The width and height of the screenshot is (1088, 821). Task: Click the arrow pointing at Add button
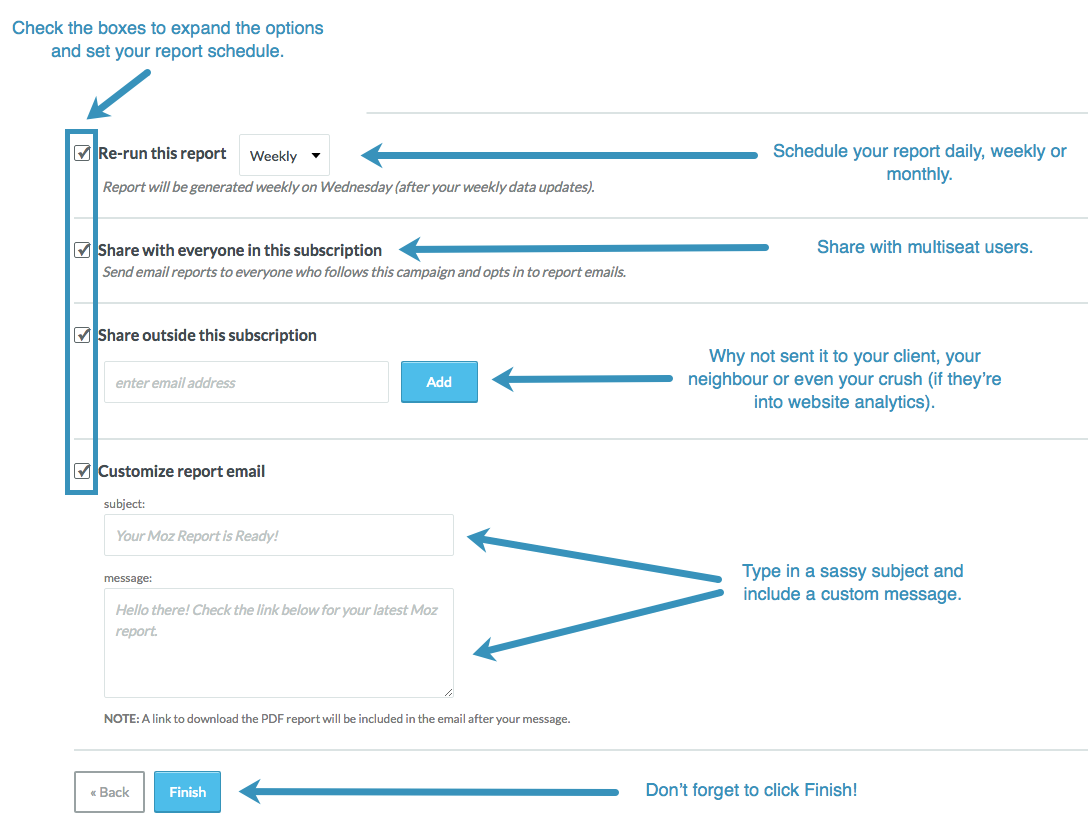point(582,379)
